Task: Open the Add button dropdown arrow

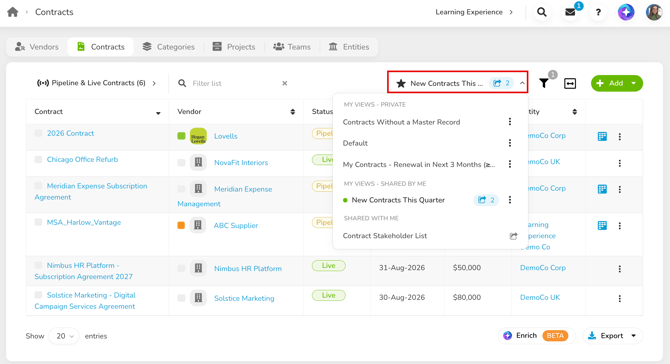Action: click(634, 83)
